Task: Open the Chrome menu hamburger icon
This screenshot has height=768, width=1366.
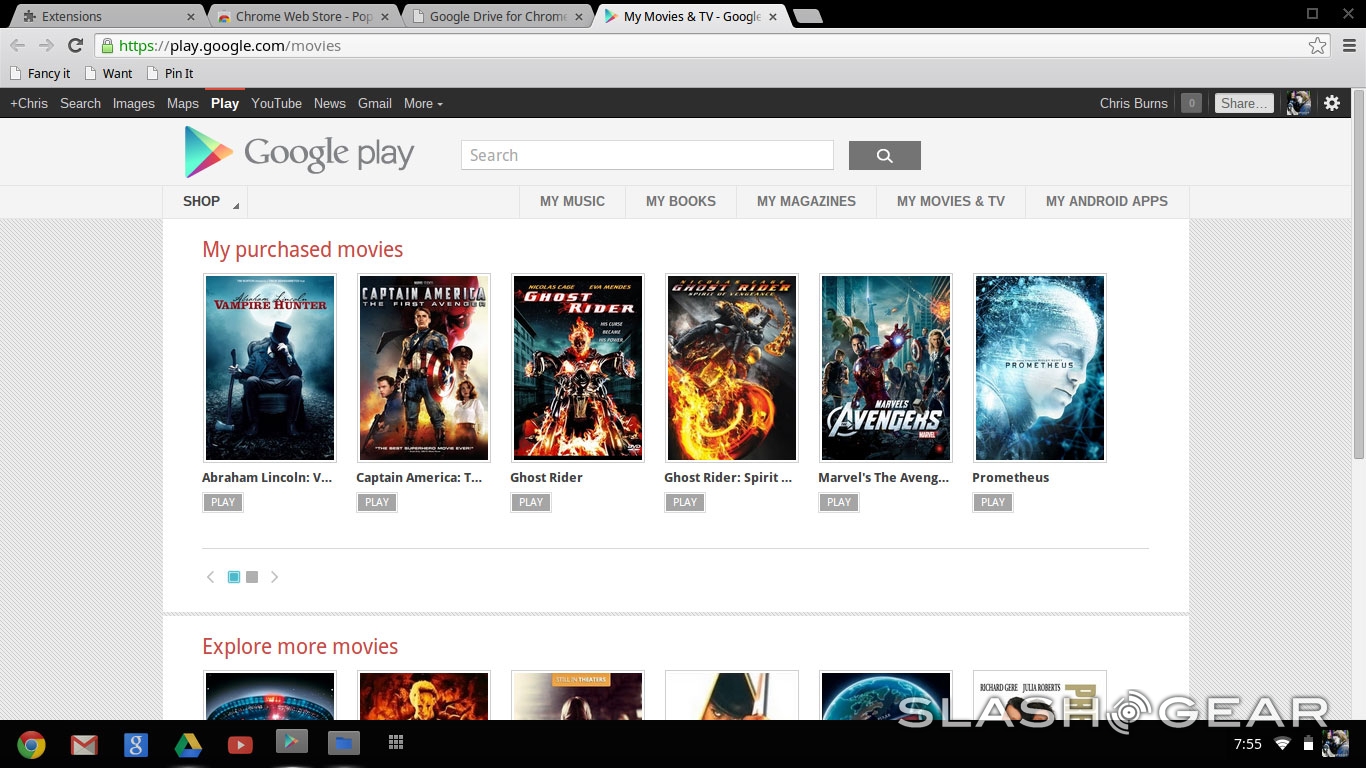Action: [x=1349, y=46]
